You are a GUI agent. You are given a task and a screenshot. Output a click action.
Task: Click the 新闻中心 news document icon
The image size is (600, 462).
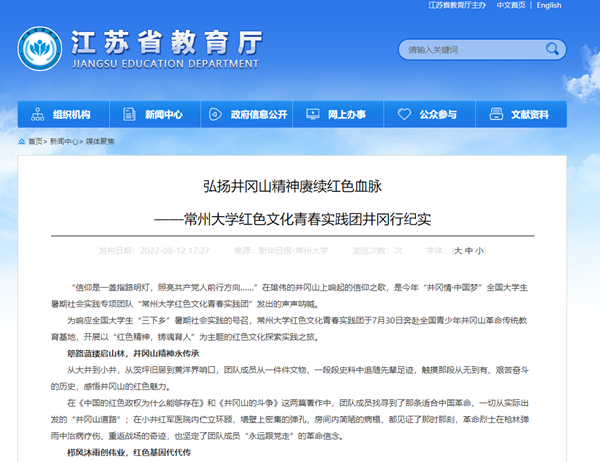click(130, 114)
